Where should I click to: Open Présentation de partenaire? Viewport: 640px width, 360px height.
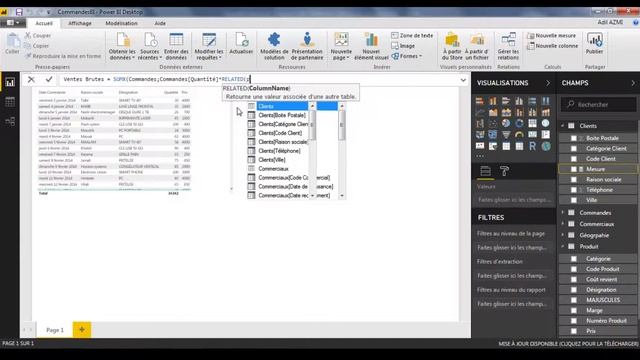coord(307,46)
